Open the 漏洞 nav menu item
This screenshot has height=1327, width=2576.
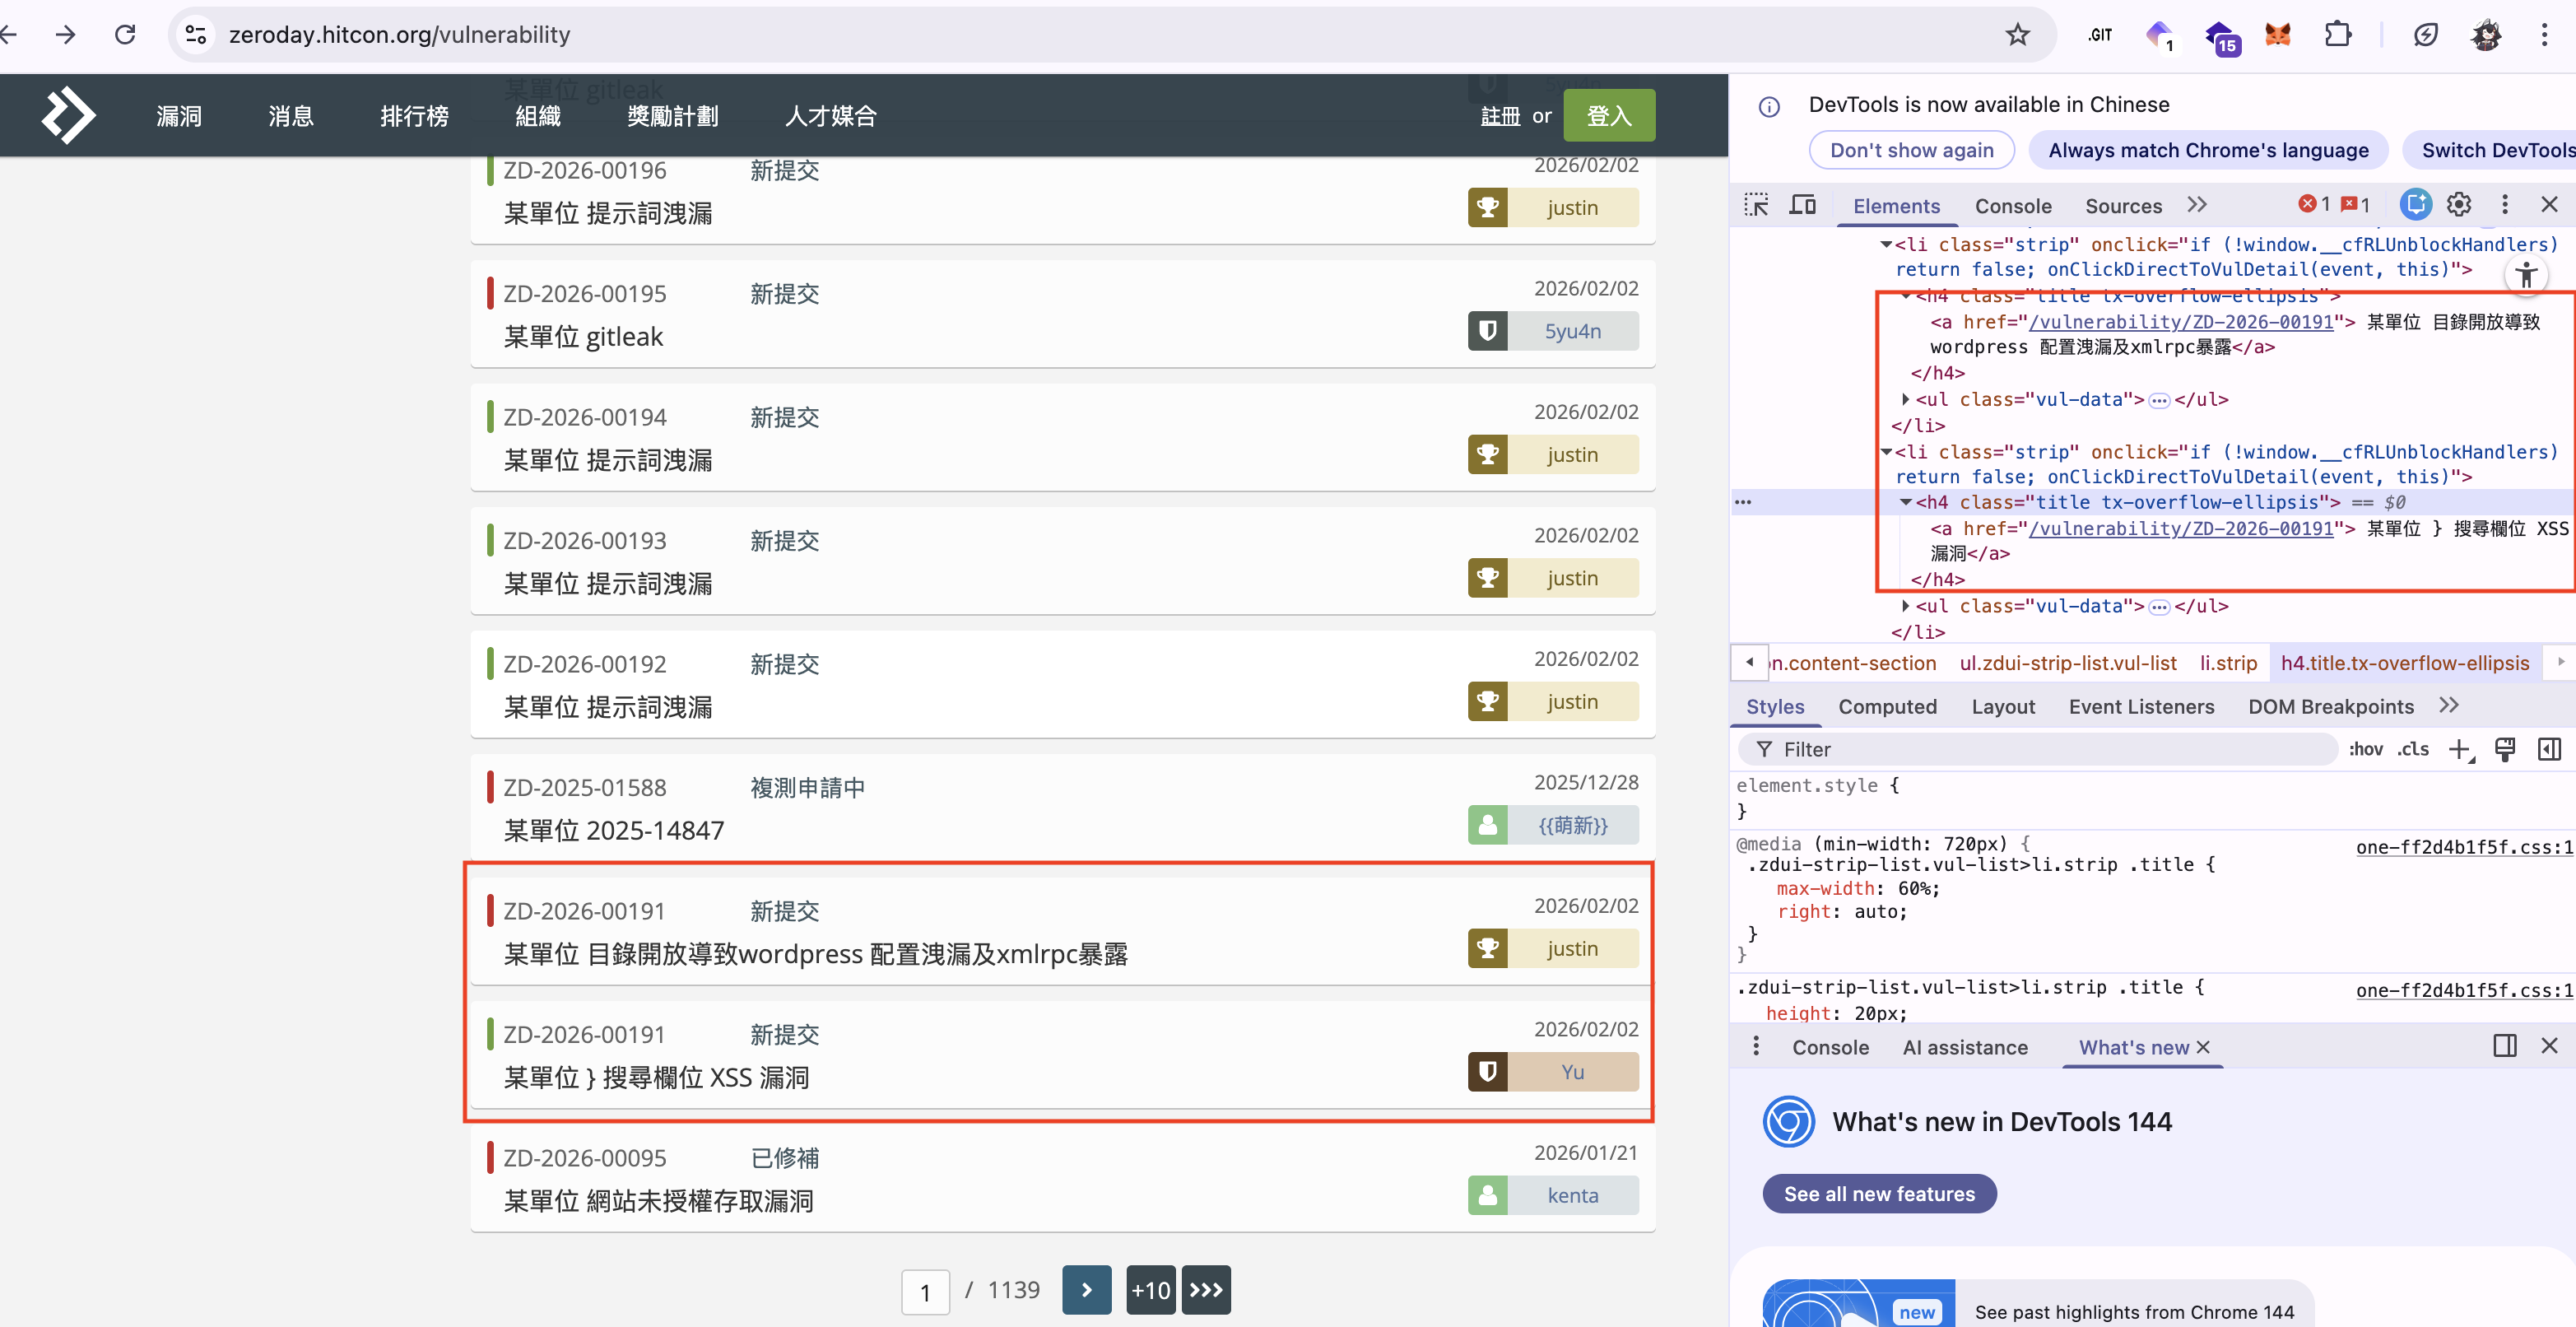coord(179,116)
